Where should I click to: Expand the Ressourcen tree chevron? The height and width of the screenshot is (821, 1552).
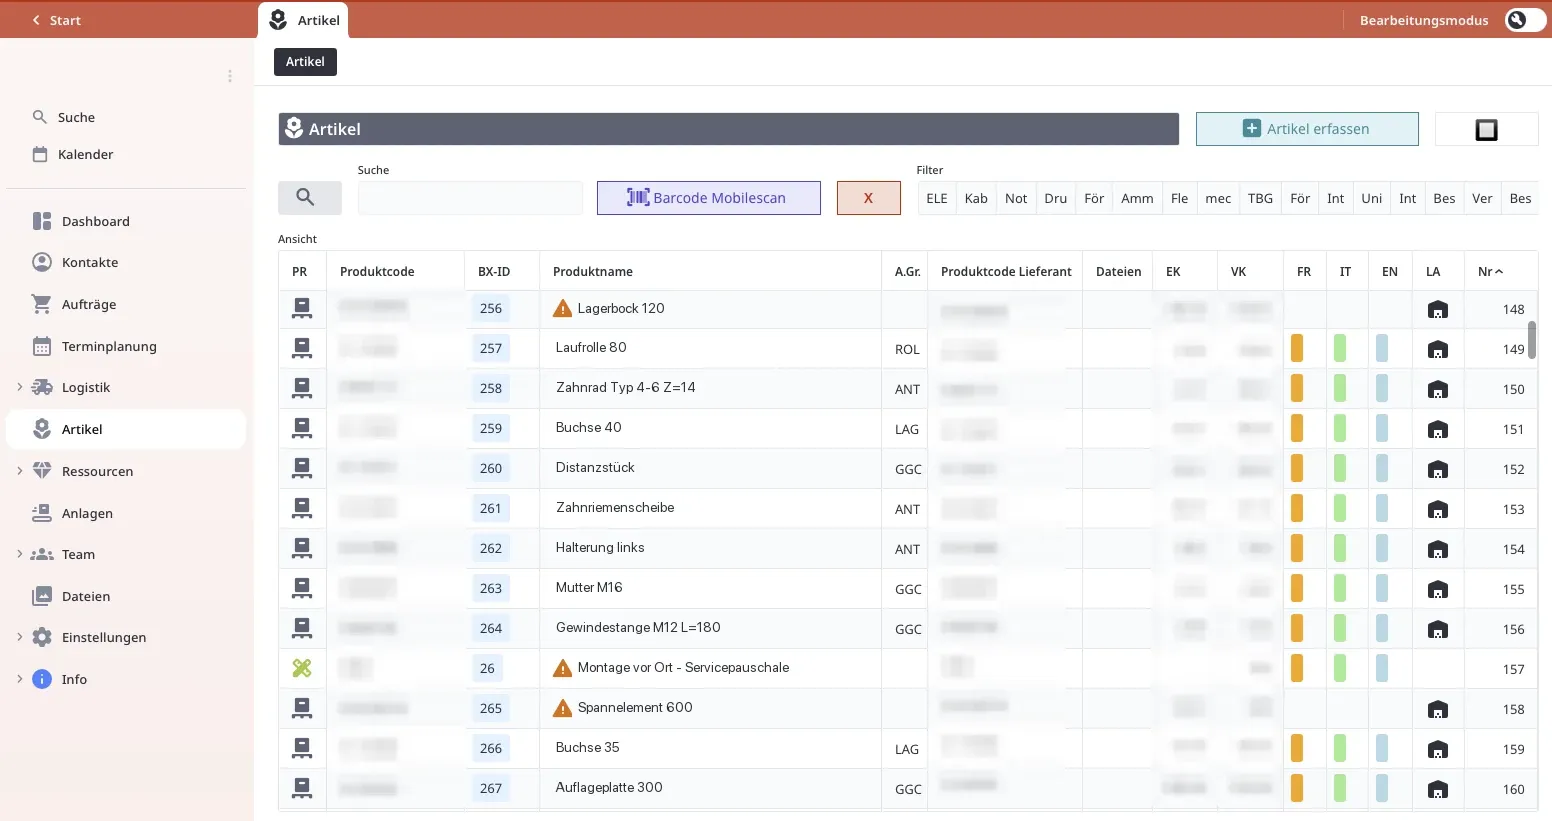[x=19, y=471]
